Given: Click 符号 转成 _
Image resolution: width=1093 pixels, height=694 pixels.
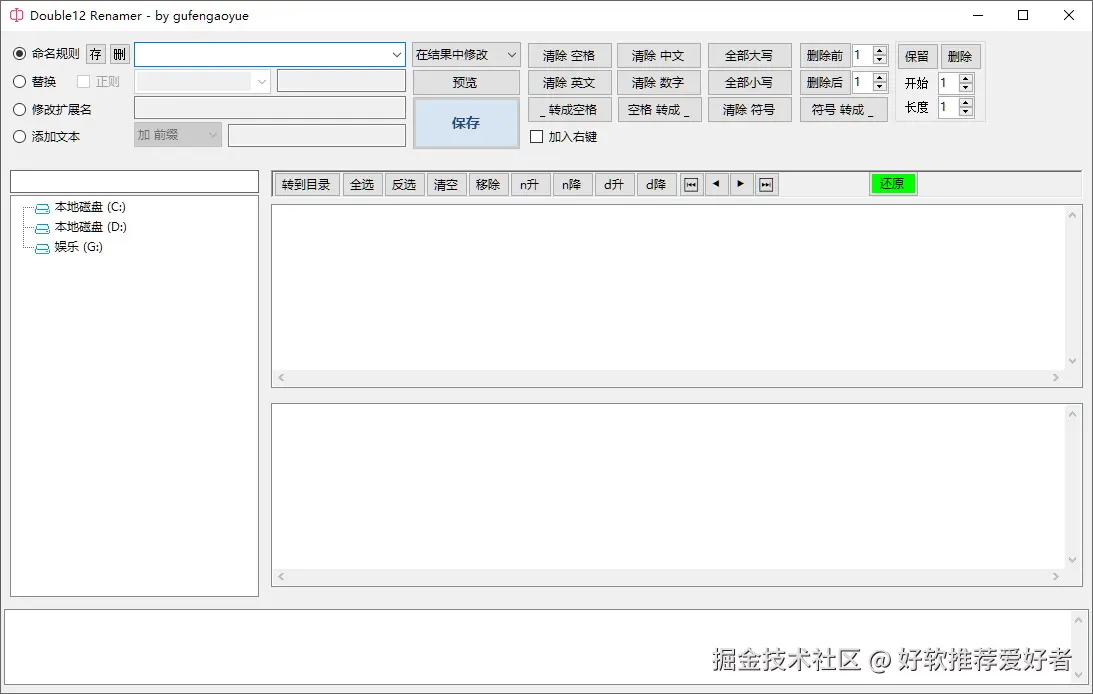Looking at the screenshot, I should click(843, 109).
